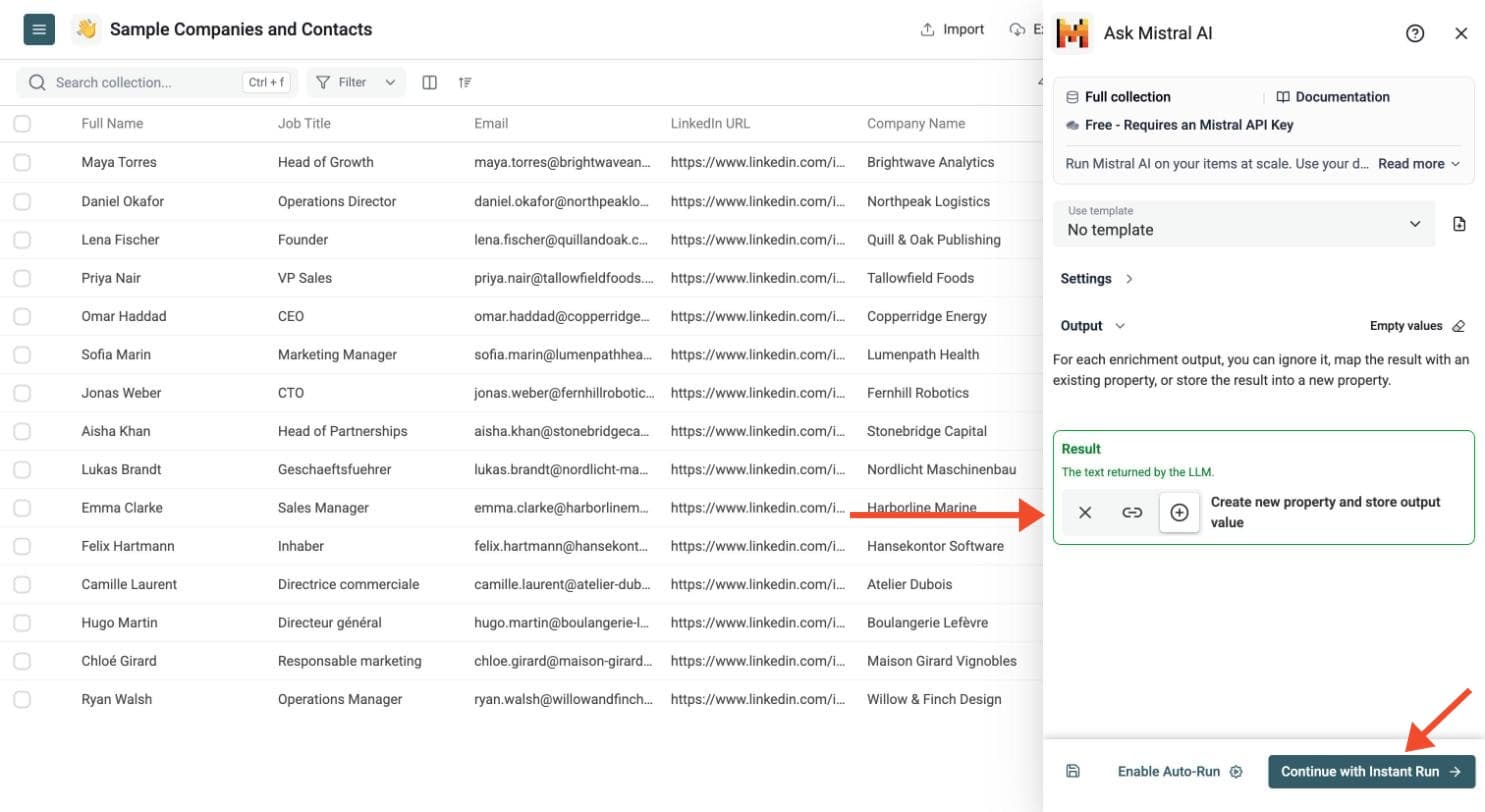
Task: Check the row checkbox for Priya Nair
Action: [x=22, y=277]
